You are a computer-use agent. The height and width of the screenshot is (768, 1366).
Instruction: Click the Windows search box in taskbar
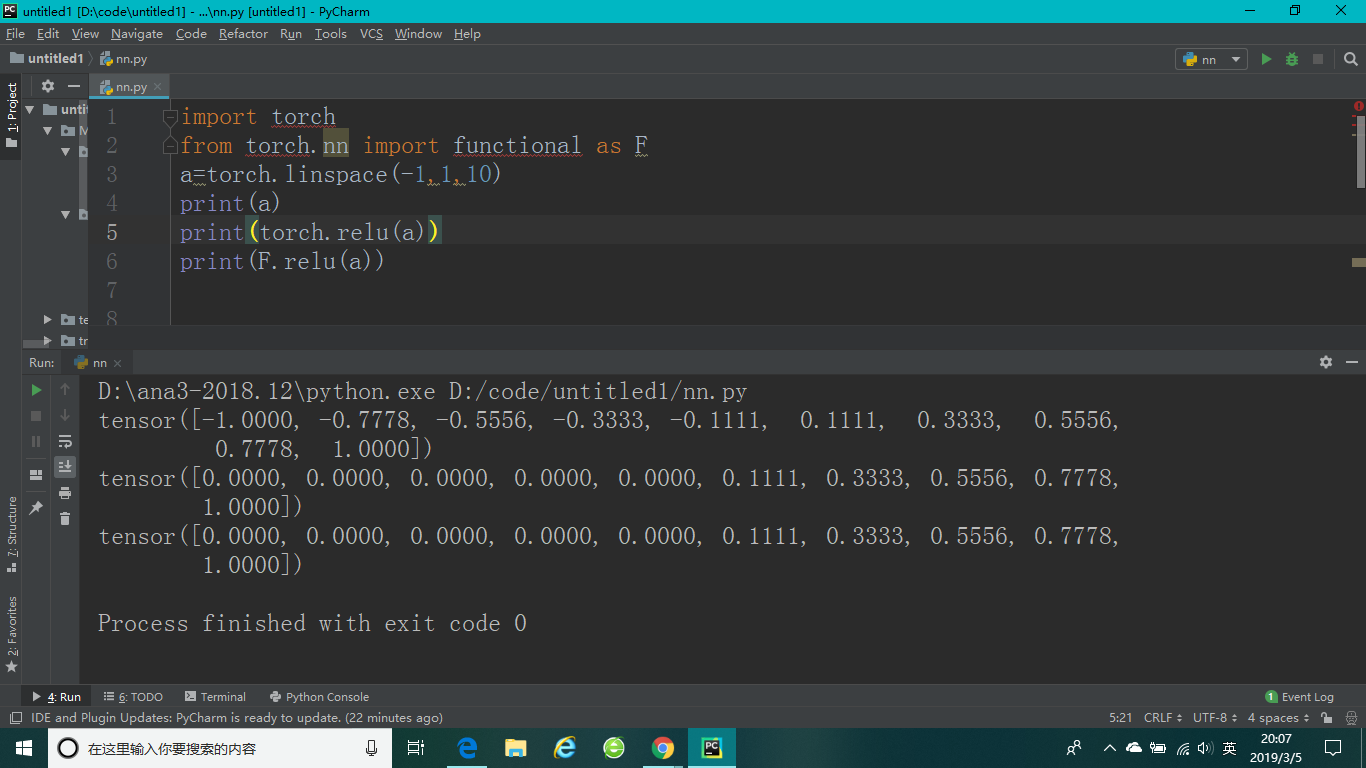pos(220,748)
